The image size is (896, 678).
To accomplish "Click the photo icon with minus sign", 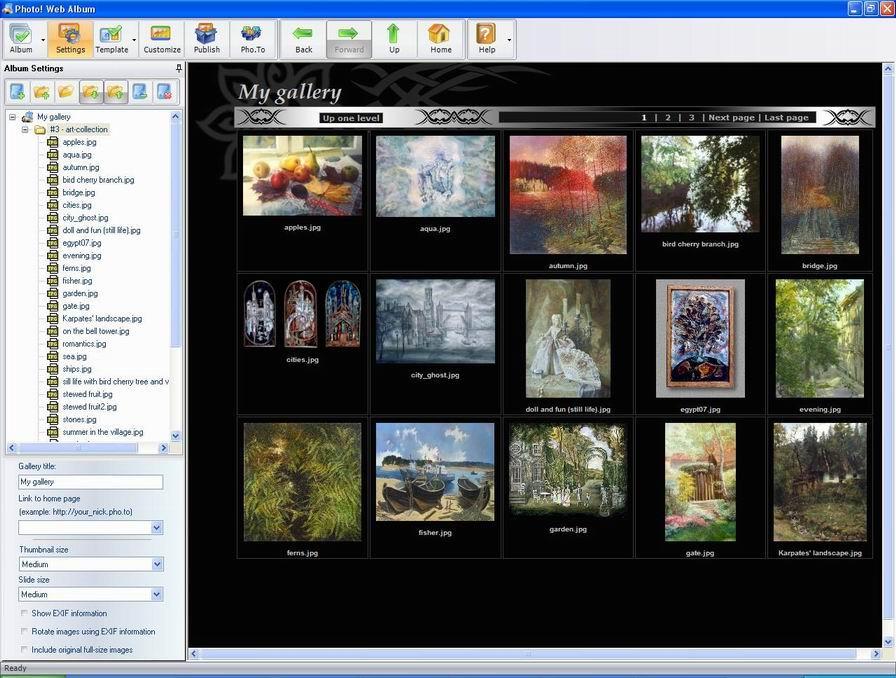I will (140, 91).
